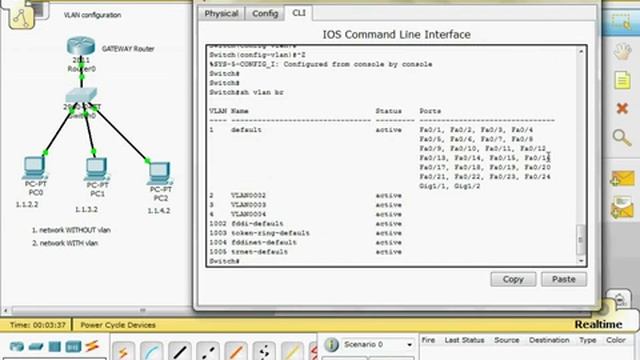
Task: Click the 'GATEWAY Router' label
Action: click(128, 49)
